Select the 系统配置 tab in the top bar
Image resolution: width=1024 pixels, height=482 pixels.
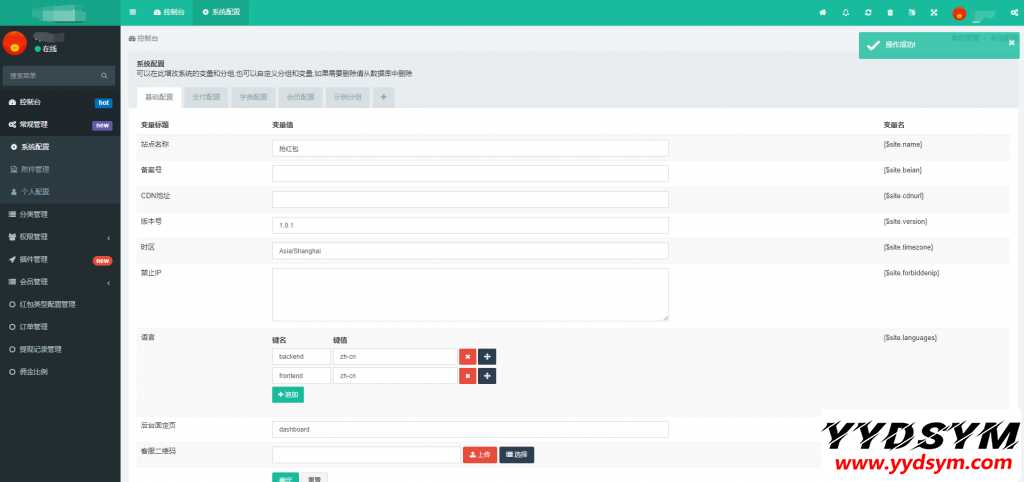221,12
